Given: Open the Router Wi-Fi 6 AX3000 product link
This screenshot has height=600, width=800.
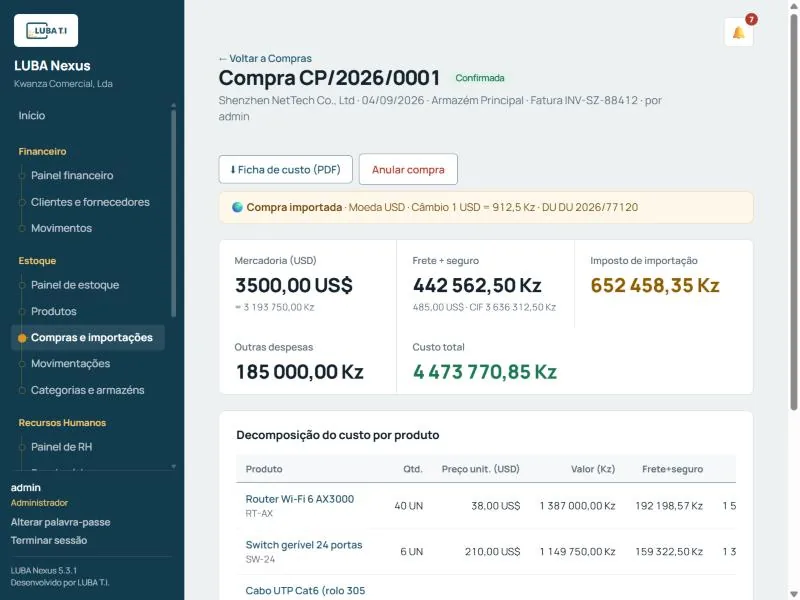Looking at the screenshot, I should tap(299, 499).
